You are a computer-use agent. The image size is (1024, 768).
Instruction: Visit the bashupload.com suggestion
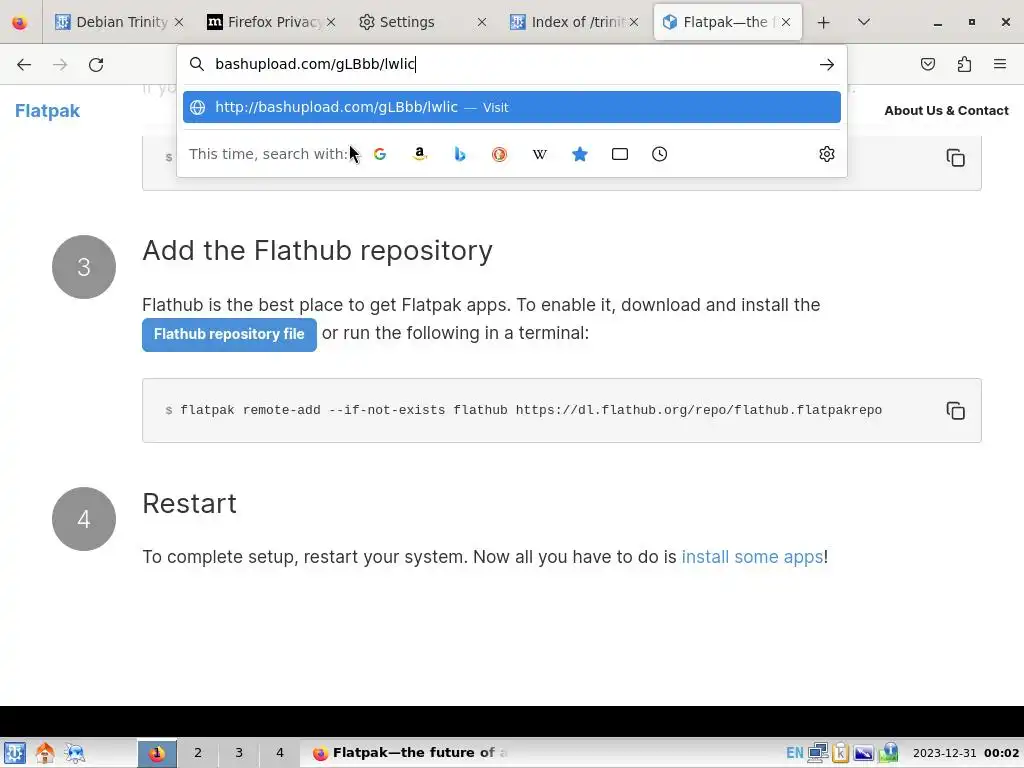[511, 107]
